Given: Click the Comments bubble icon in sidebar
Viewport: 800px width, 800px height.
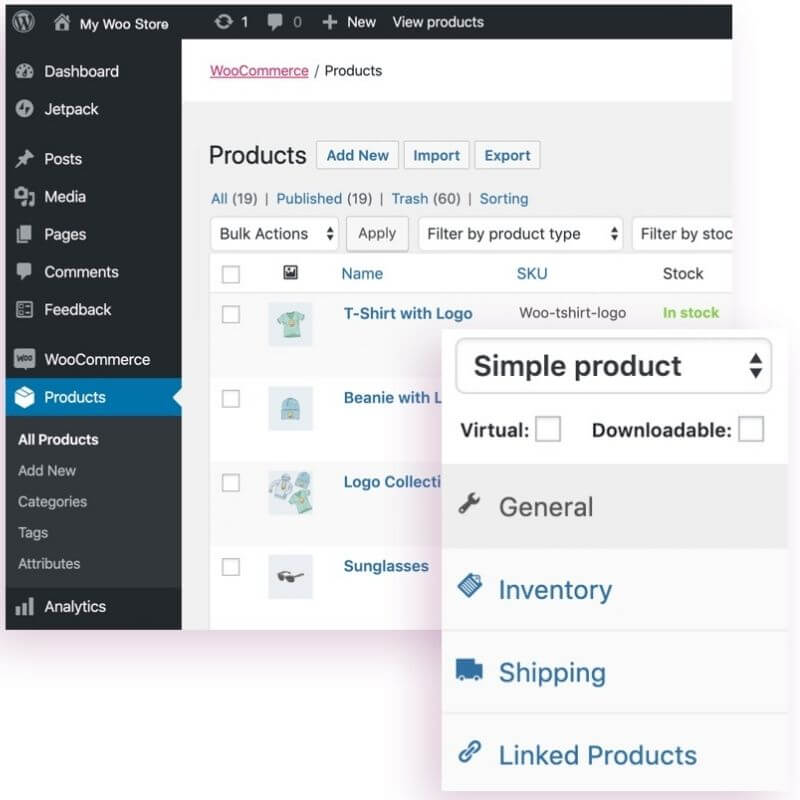Looking at the screenshot, I should coord(24,271).
